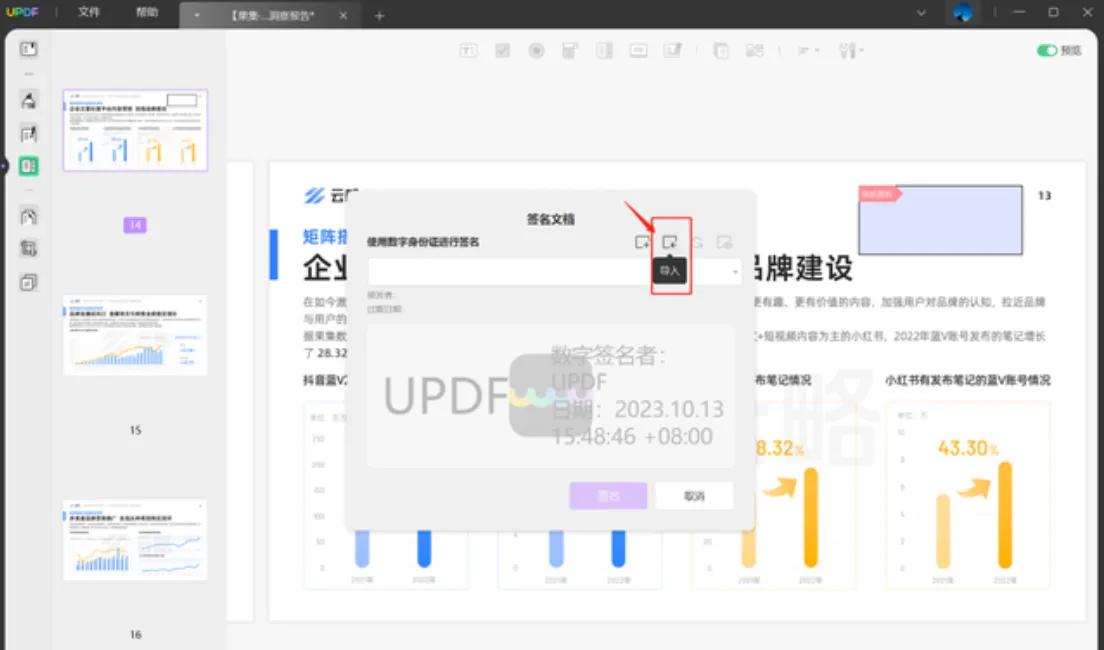The image size is (1104, 650).
Task: Select the radio button form tool
Action: pyautogui.click(x=537, y=51)
